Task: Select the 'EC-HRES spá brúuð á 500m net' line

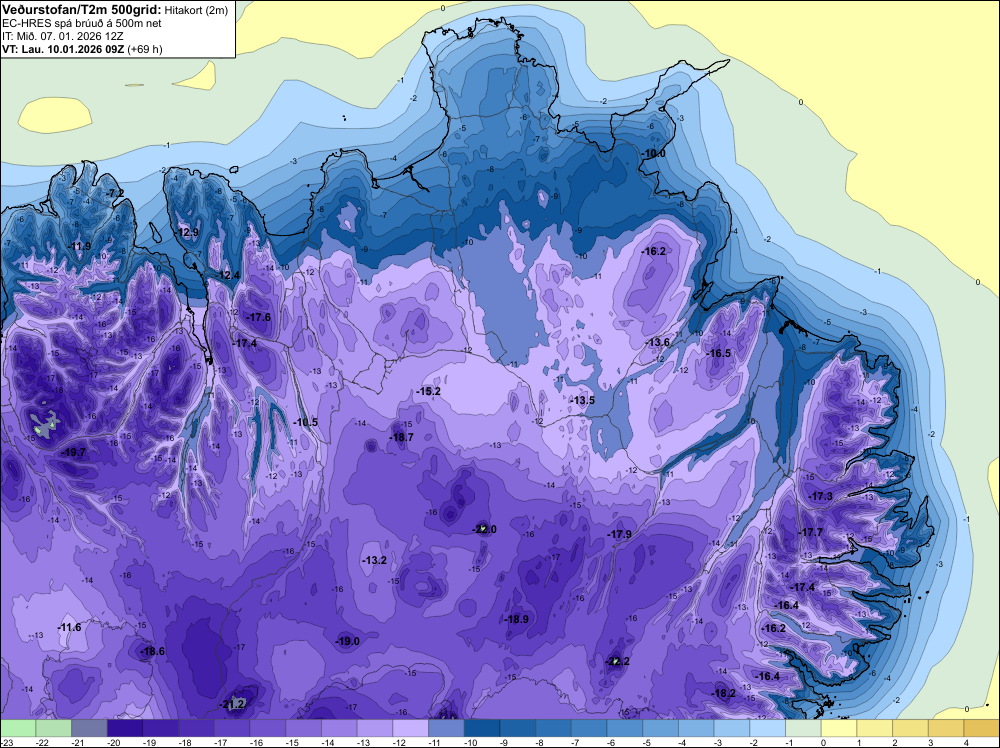Action: [x=82, y=24]
